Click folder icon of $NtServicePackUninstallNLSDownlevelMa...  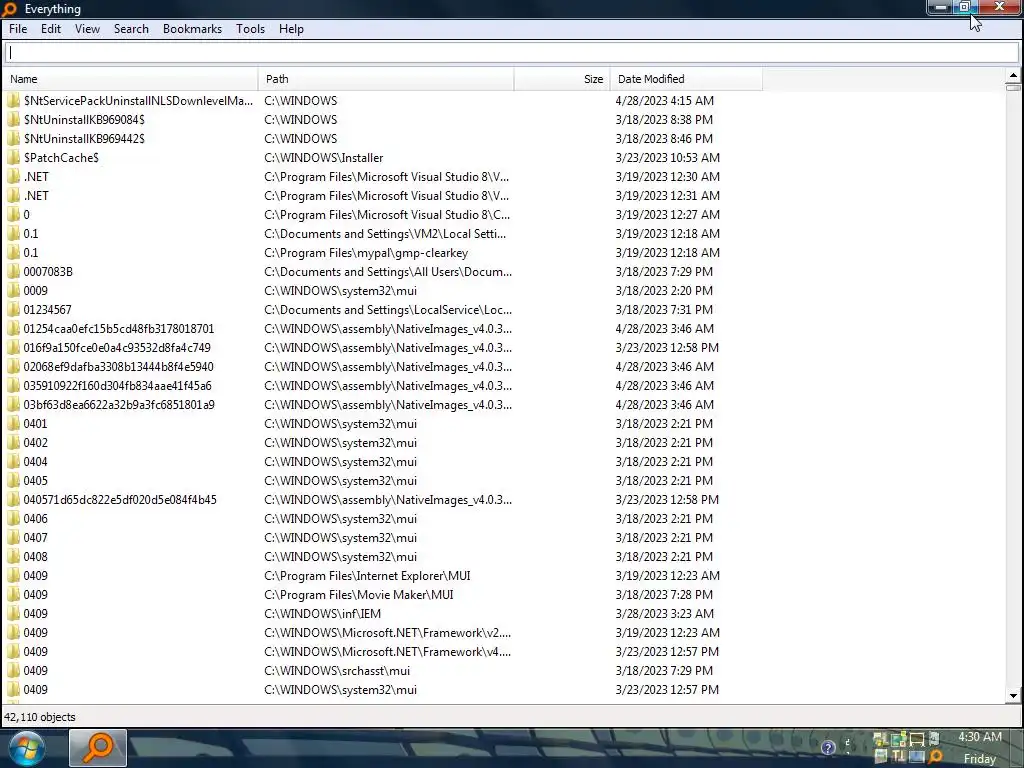pos(13,101)
